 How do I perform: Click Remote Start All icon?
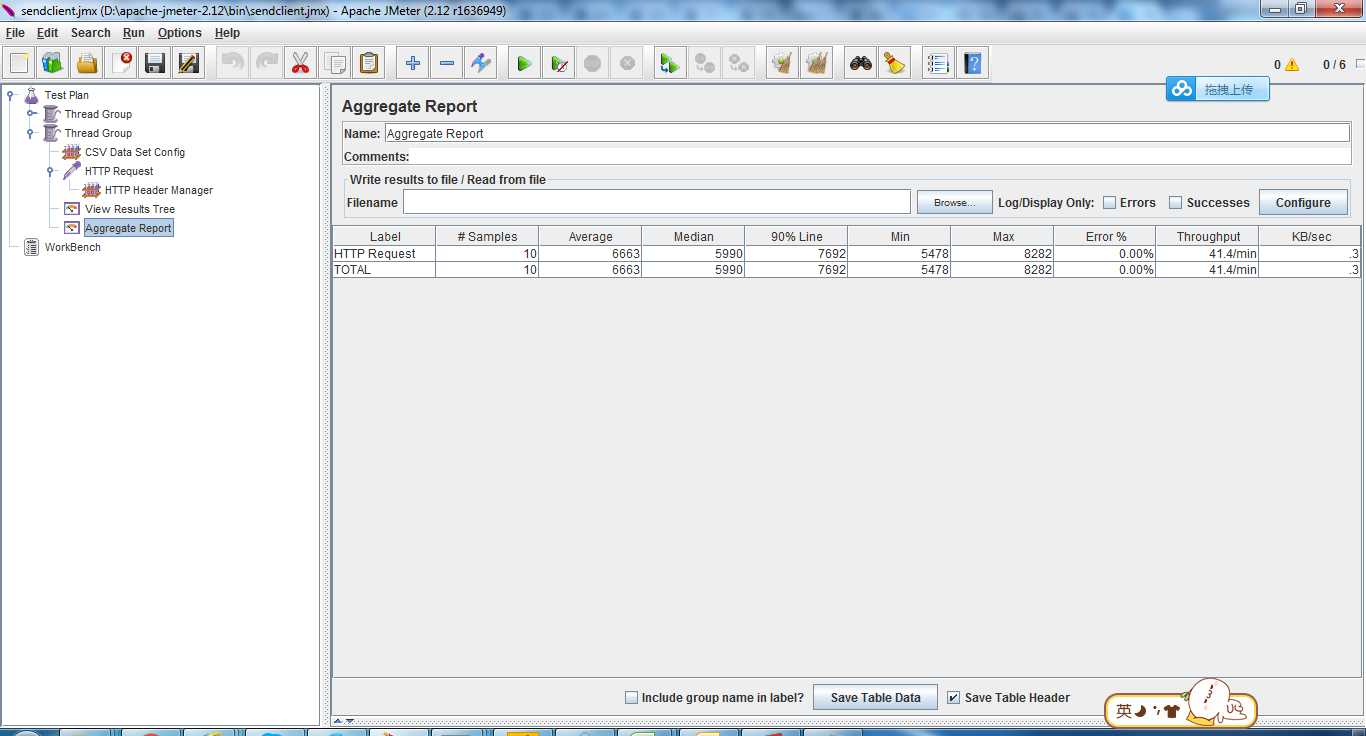(x=671, y=64)
